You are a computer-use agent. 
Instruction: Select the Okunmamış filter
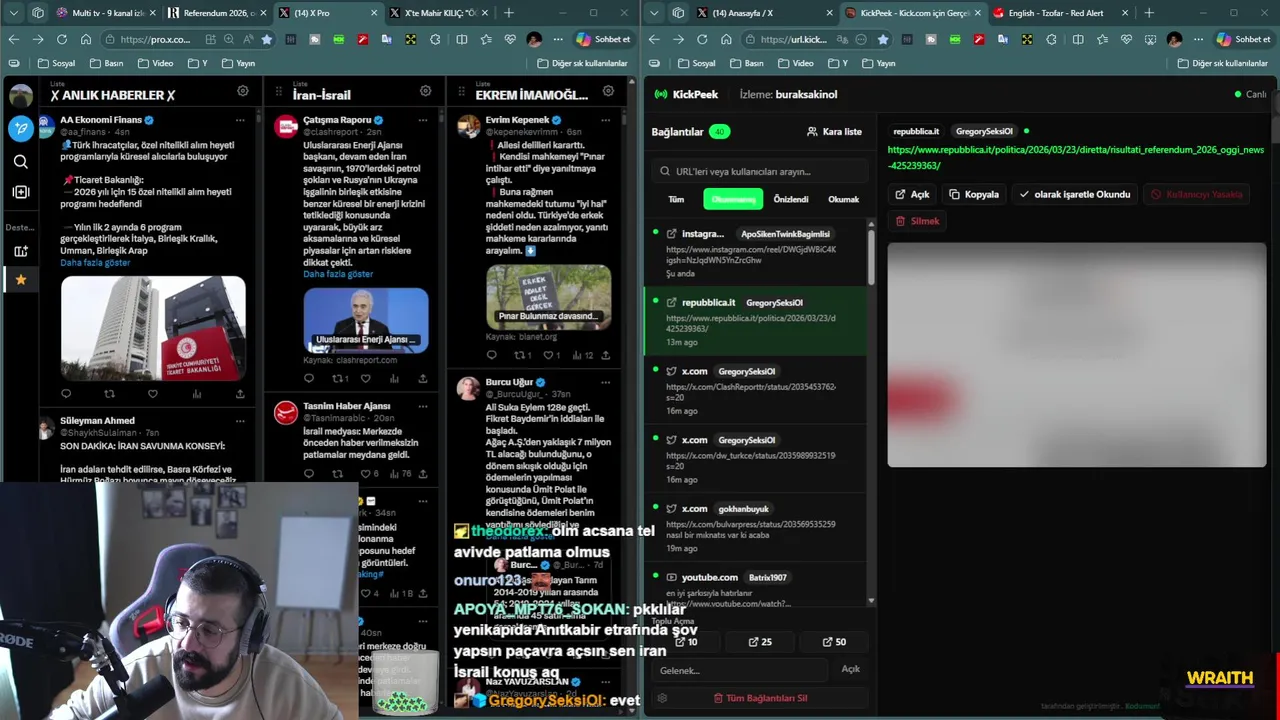click(733, 199)
